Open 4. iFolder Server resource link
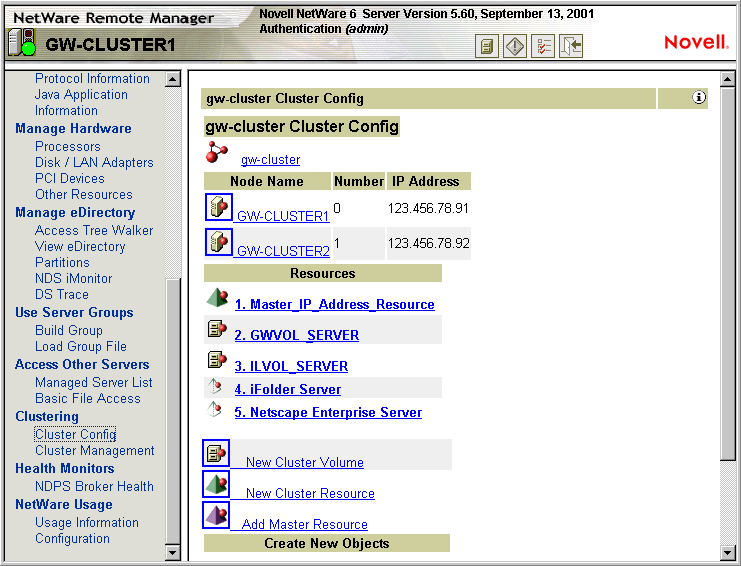Viewport: 741px width, 566px height. (x=288, y=389)
